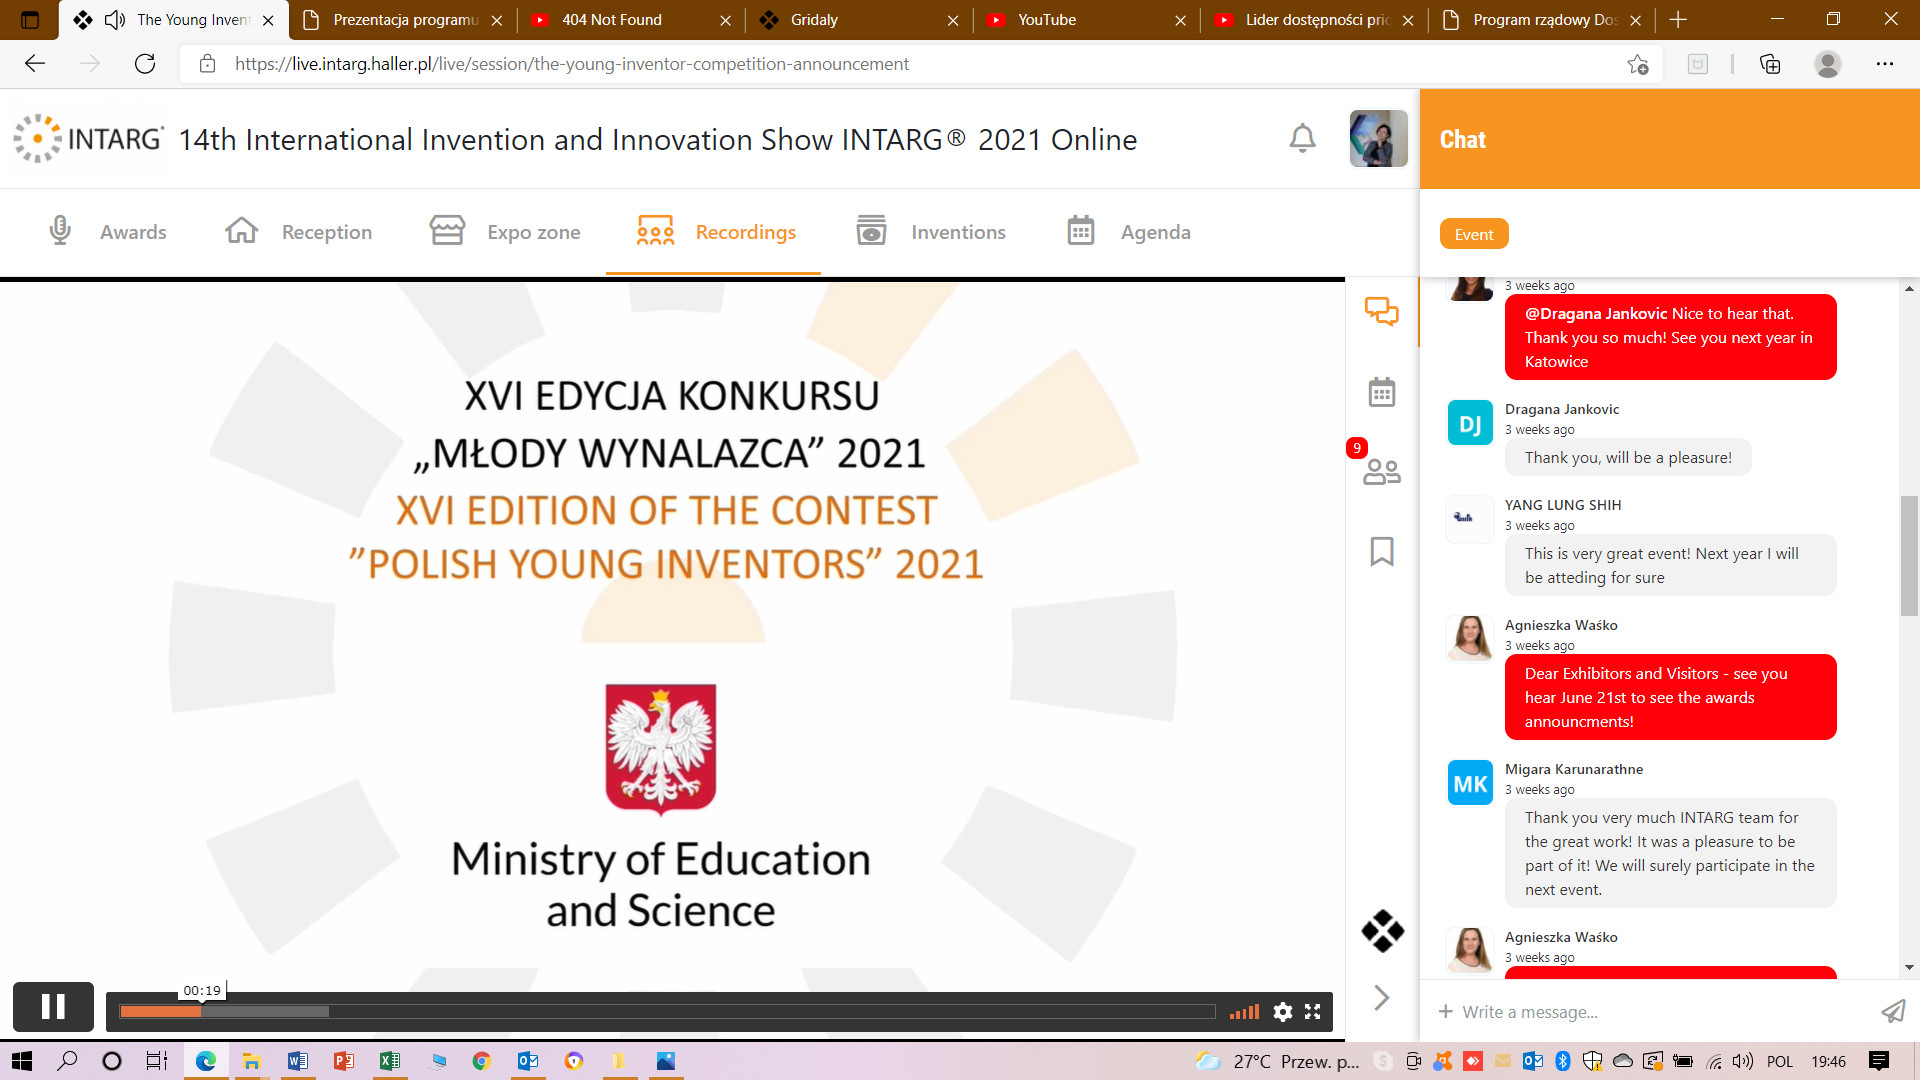Open the notifications bell
This screenshot has width=1920, height=1080.
click(x=1302, y=138)
